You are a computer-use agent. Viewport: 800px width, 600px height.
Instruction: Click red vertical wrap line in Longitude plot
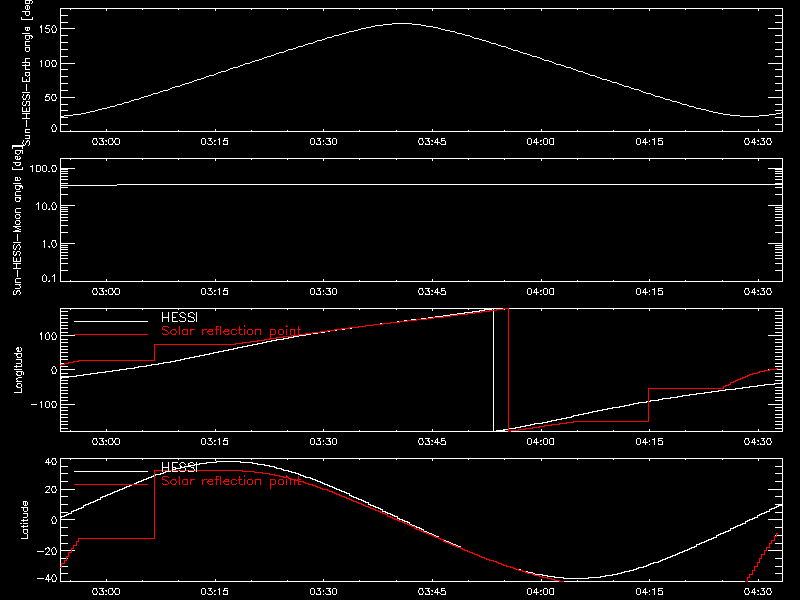click(509, 370)
